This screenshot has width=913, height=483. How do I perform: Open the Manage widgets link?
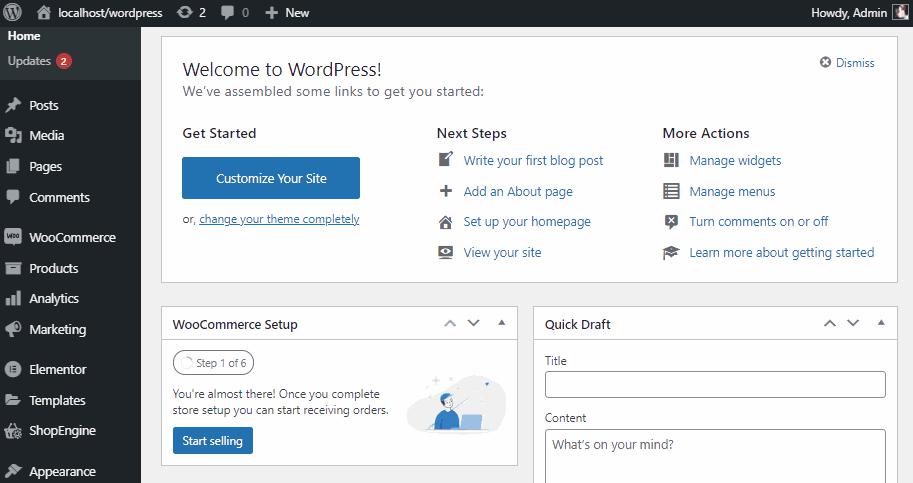pos(735,161)
